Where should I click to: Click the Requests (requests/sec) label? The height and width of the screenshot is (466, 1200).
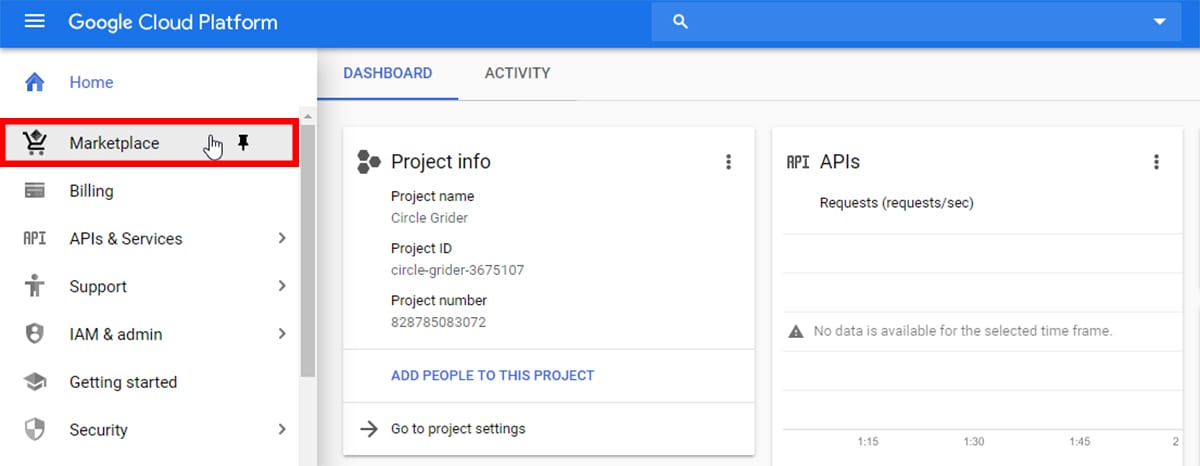[896, 203]
